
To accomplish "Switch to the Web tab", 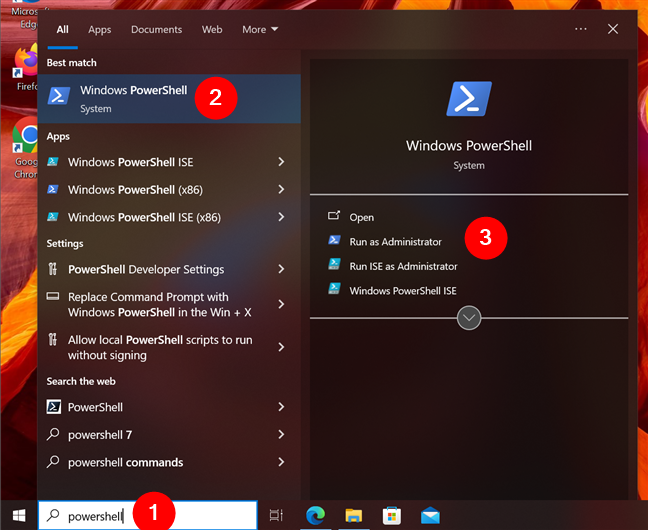I will (x=212, y=29).
